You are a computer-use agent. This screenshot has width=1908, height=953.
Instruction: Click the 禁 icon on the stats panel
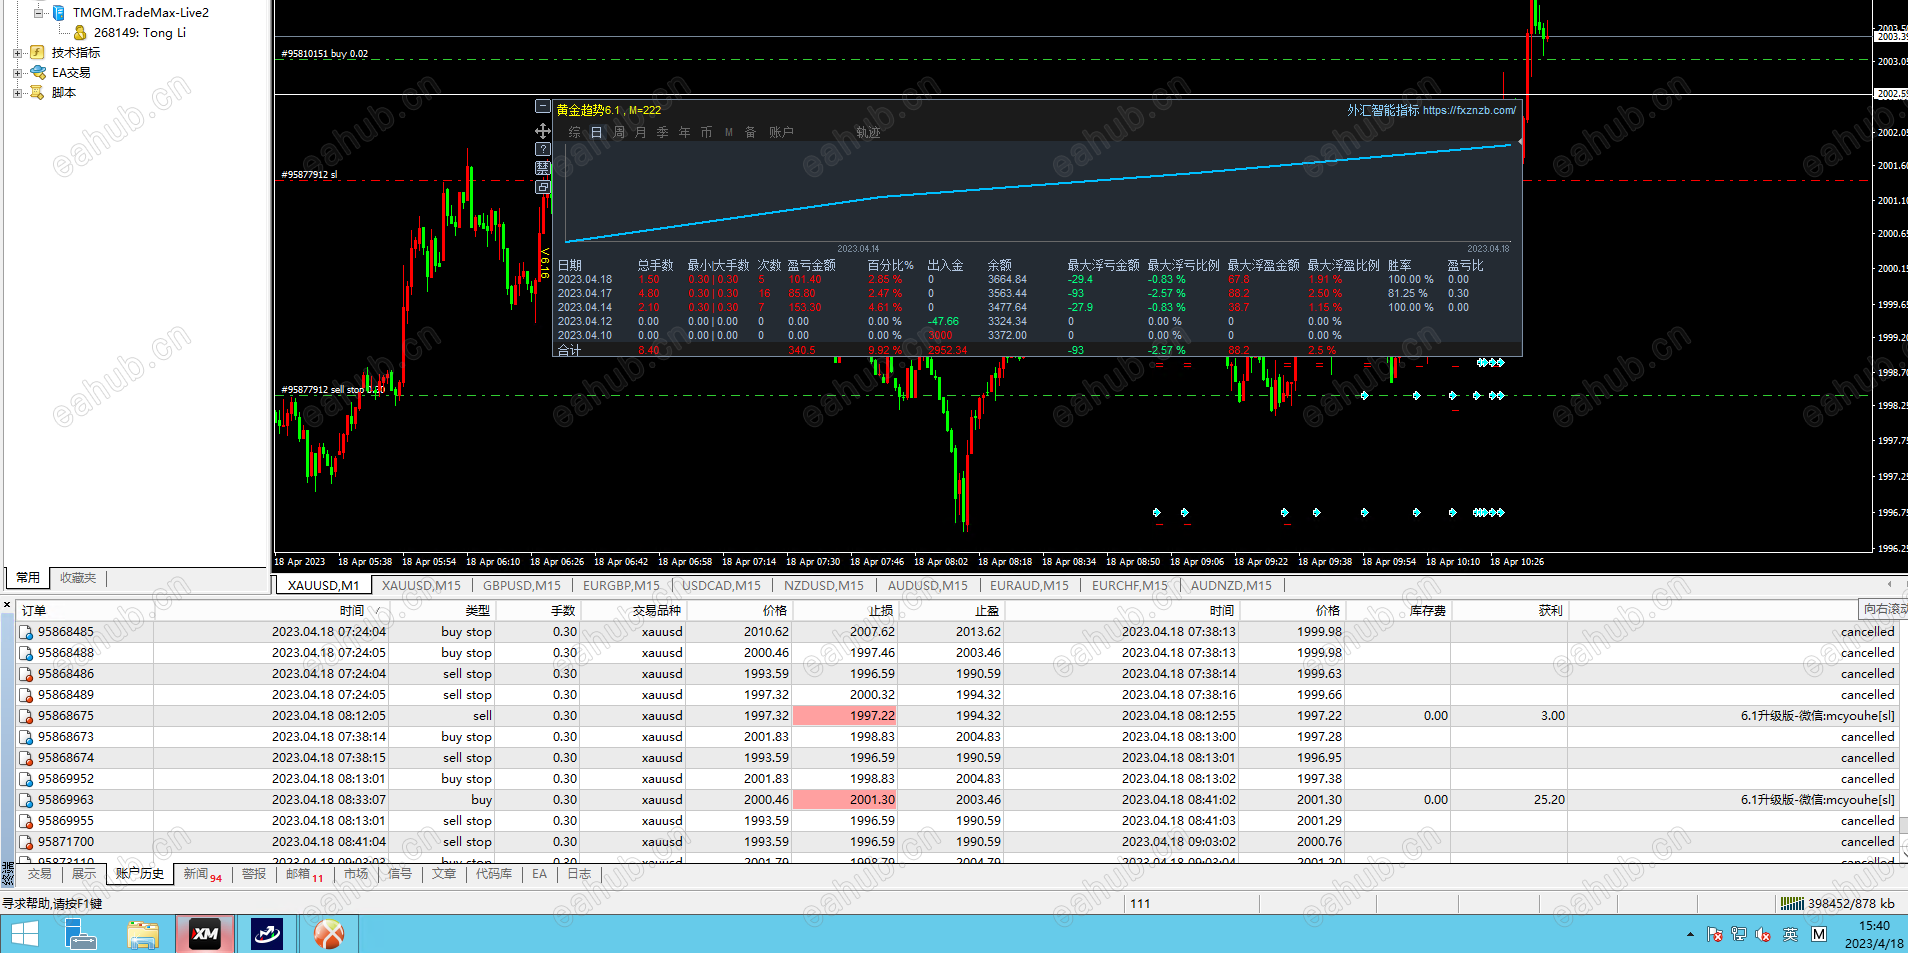(x=543, y=168)
